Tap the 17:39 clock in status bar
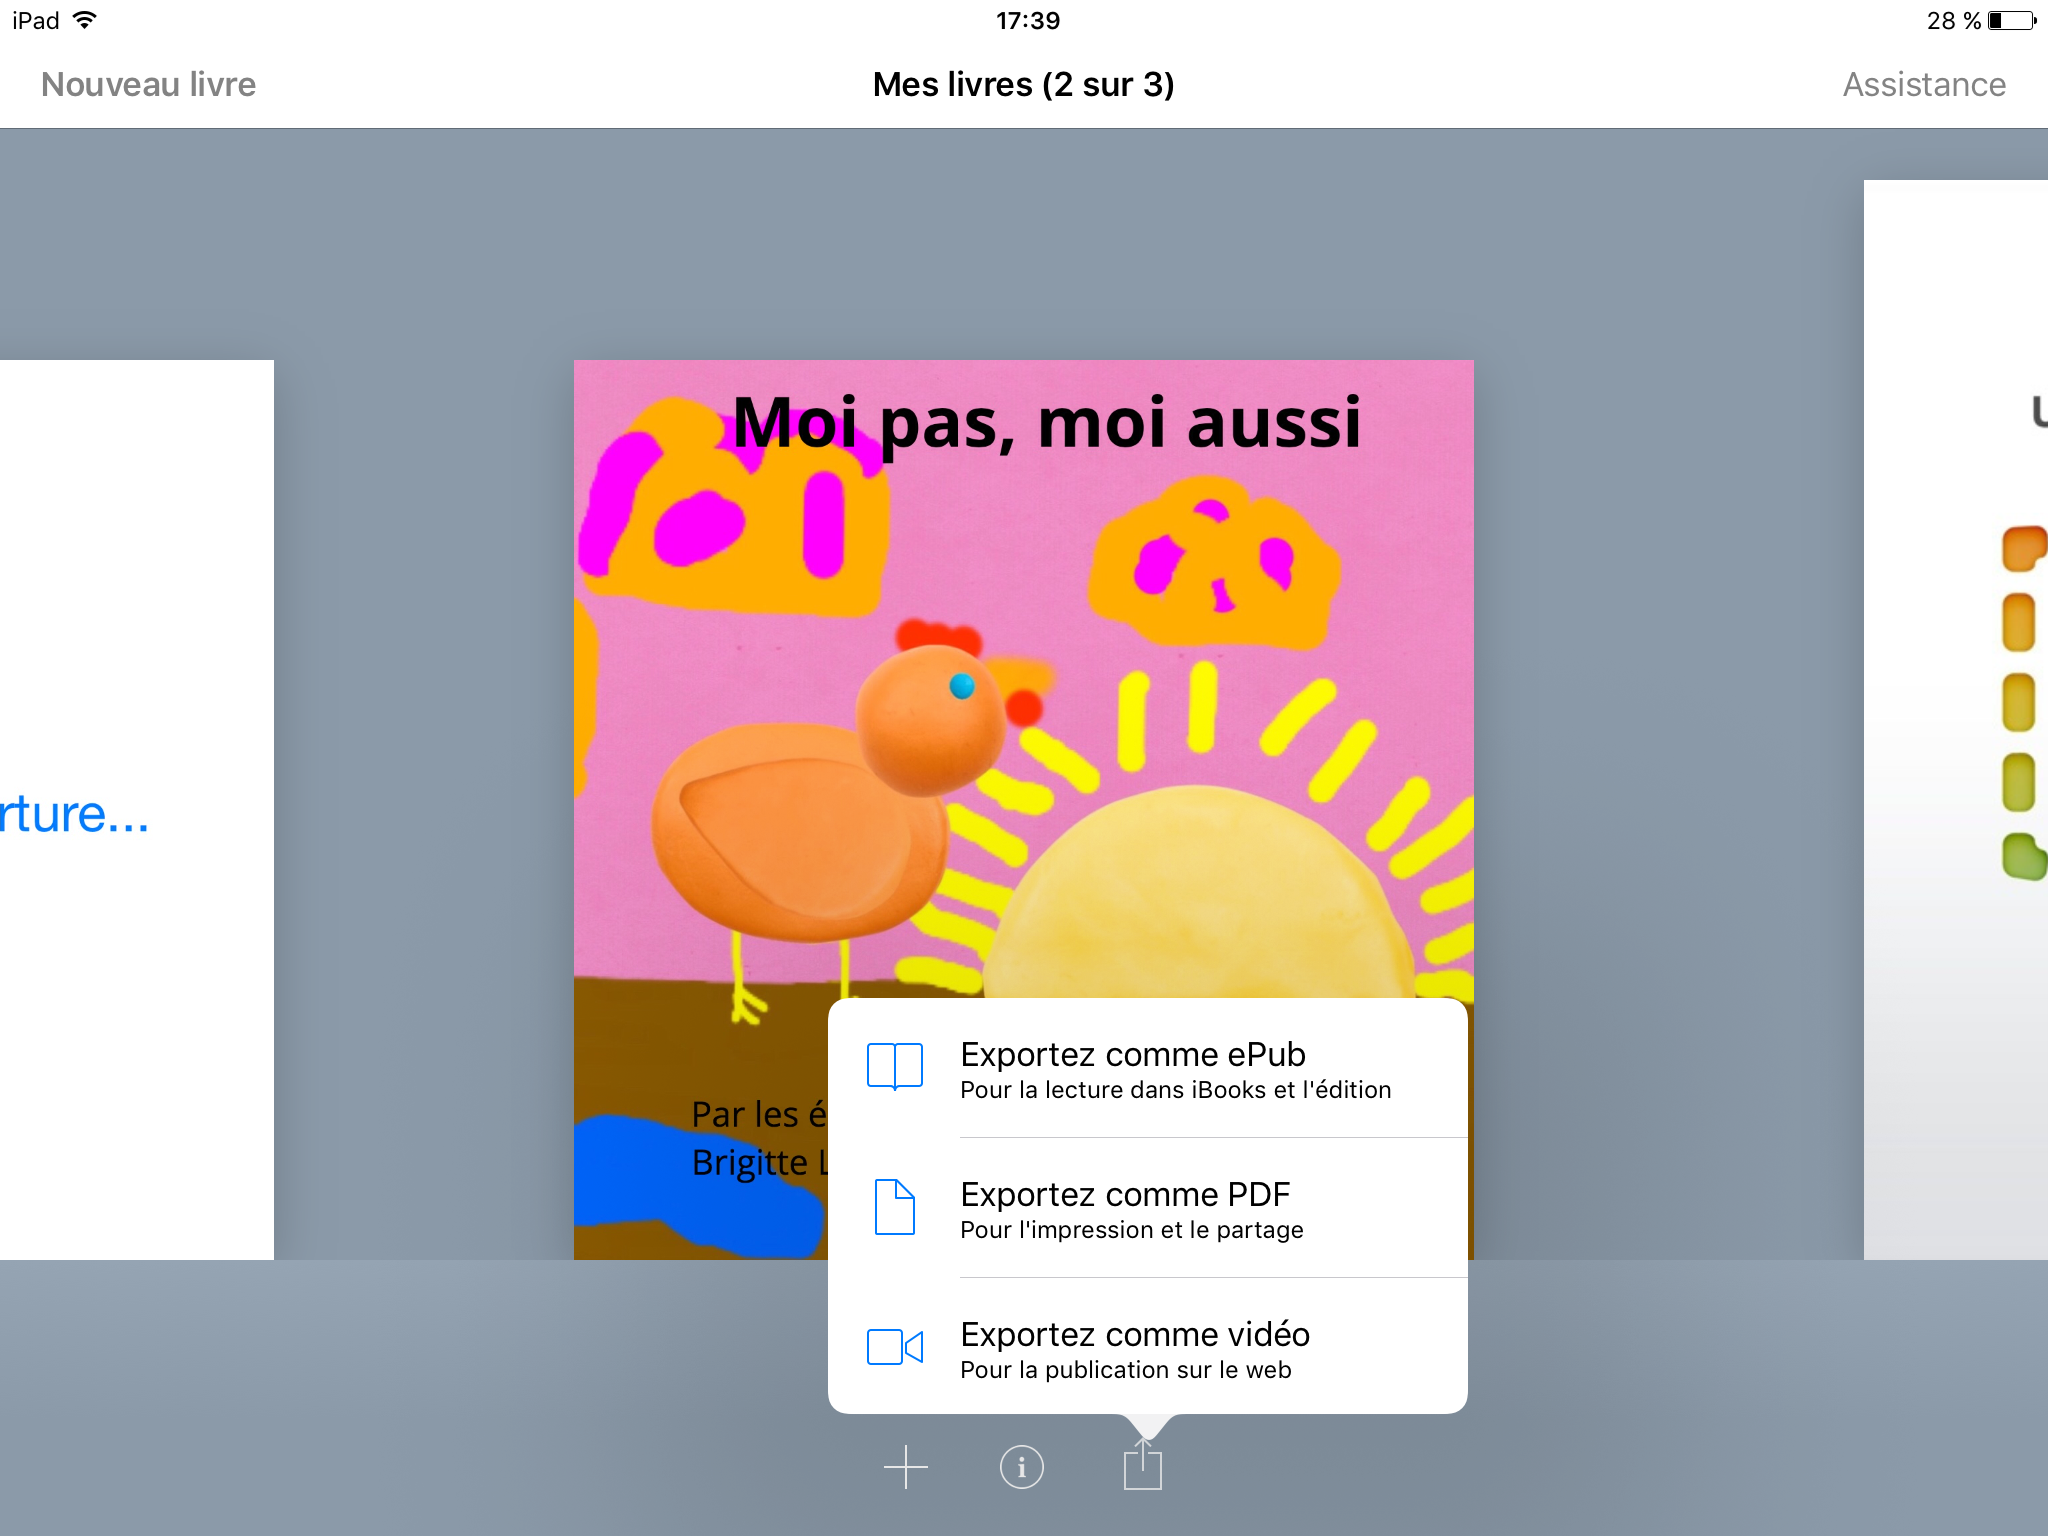The image size is (2048, 1536). [1027, 20]
